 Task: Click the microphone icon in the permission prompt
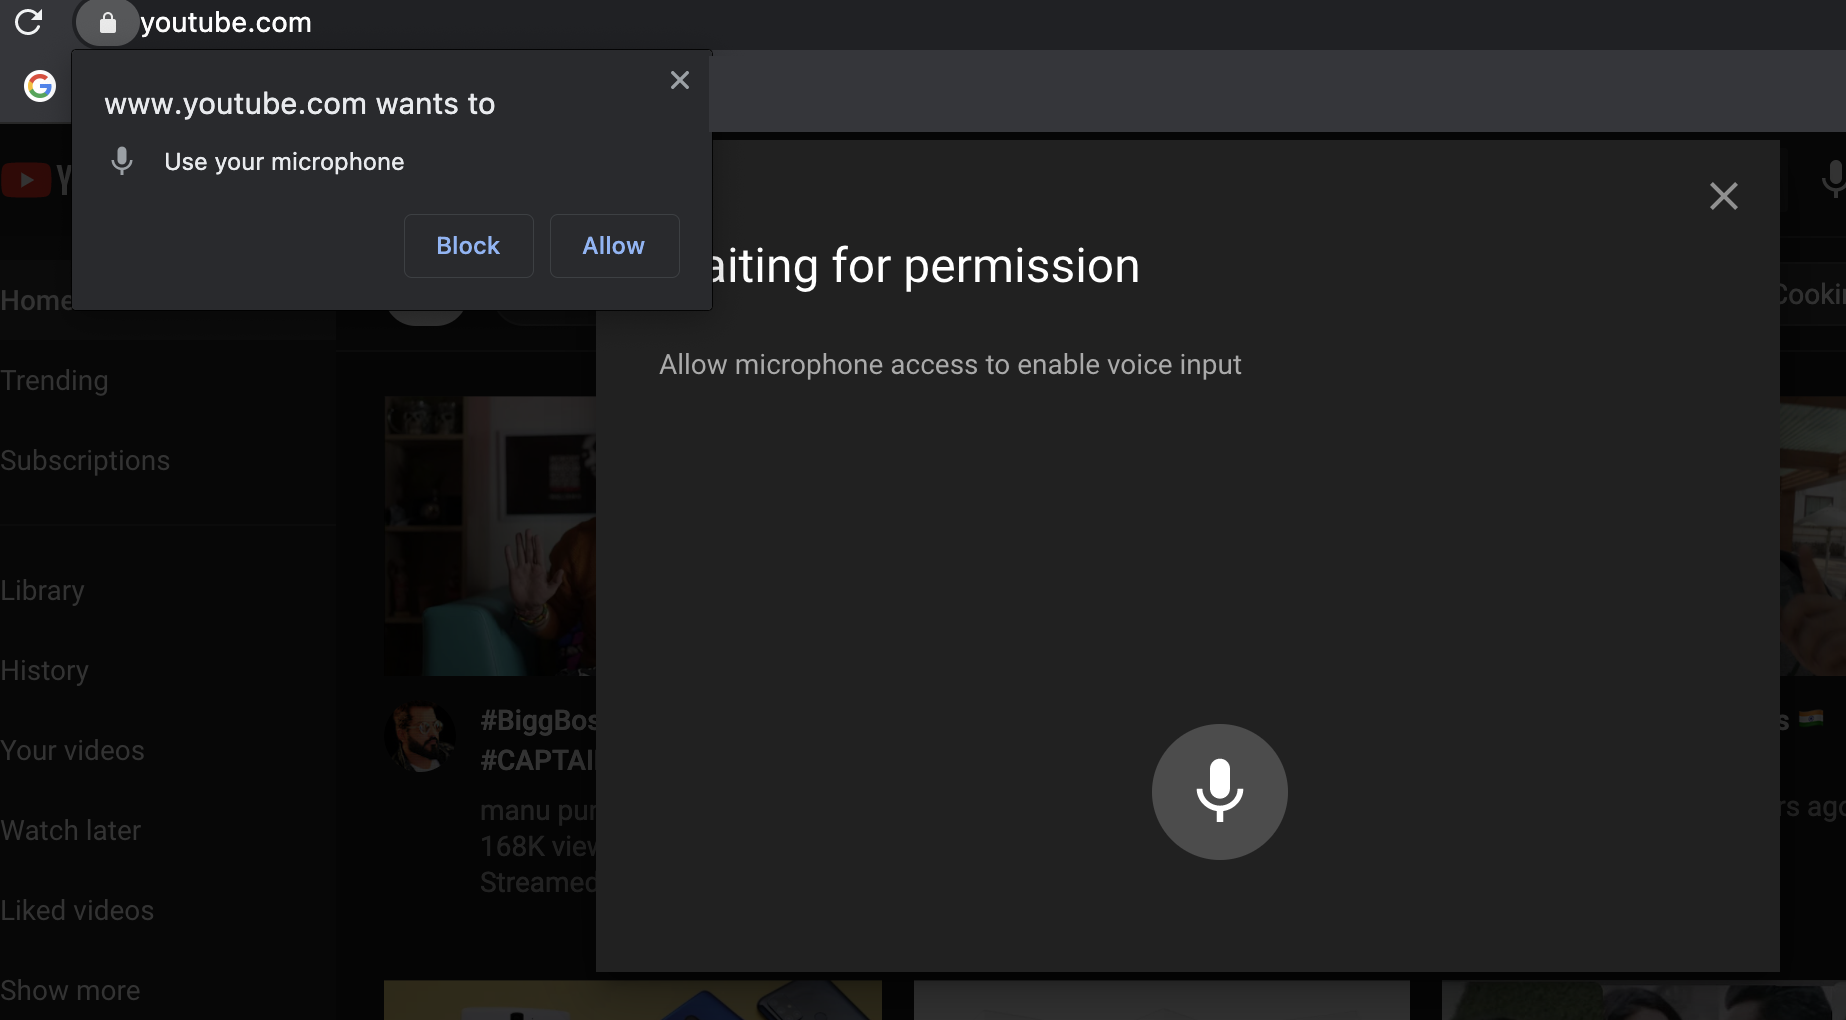point(122,161)
